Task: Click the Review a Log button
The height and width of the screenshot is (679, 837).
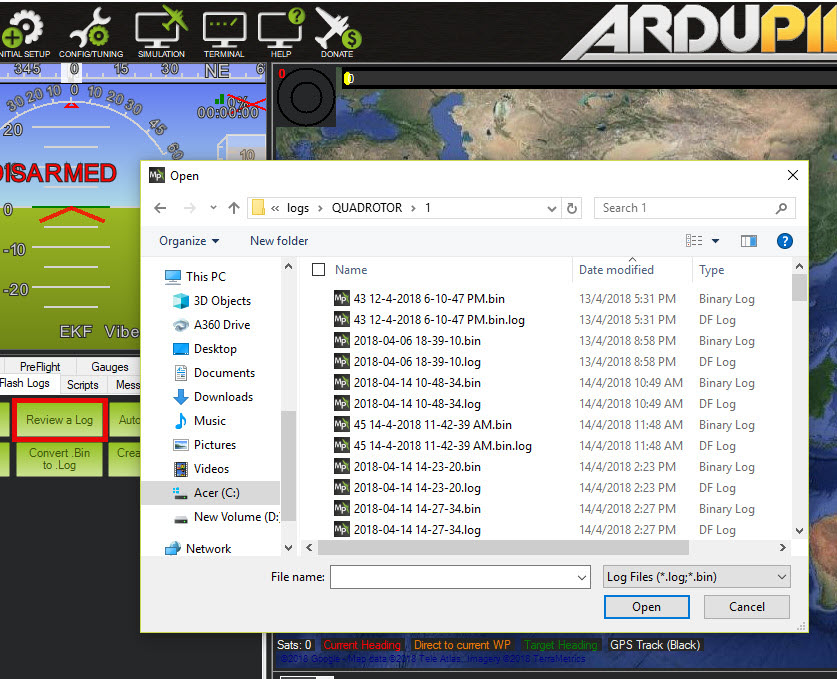Action: (x=58, y=420)
